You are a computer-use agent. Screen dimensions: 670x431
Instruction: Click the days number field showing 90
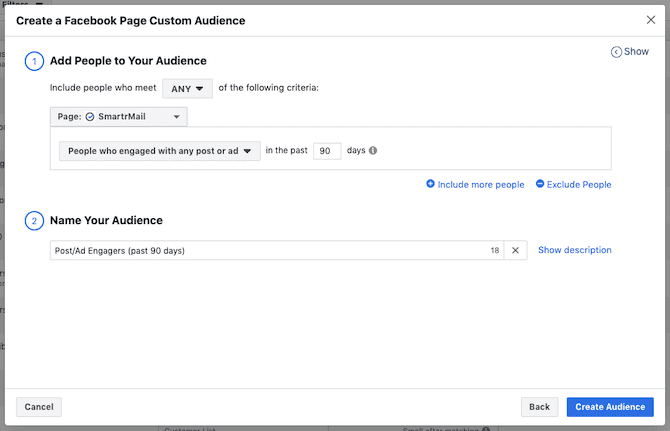coord(327,151)
